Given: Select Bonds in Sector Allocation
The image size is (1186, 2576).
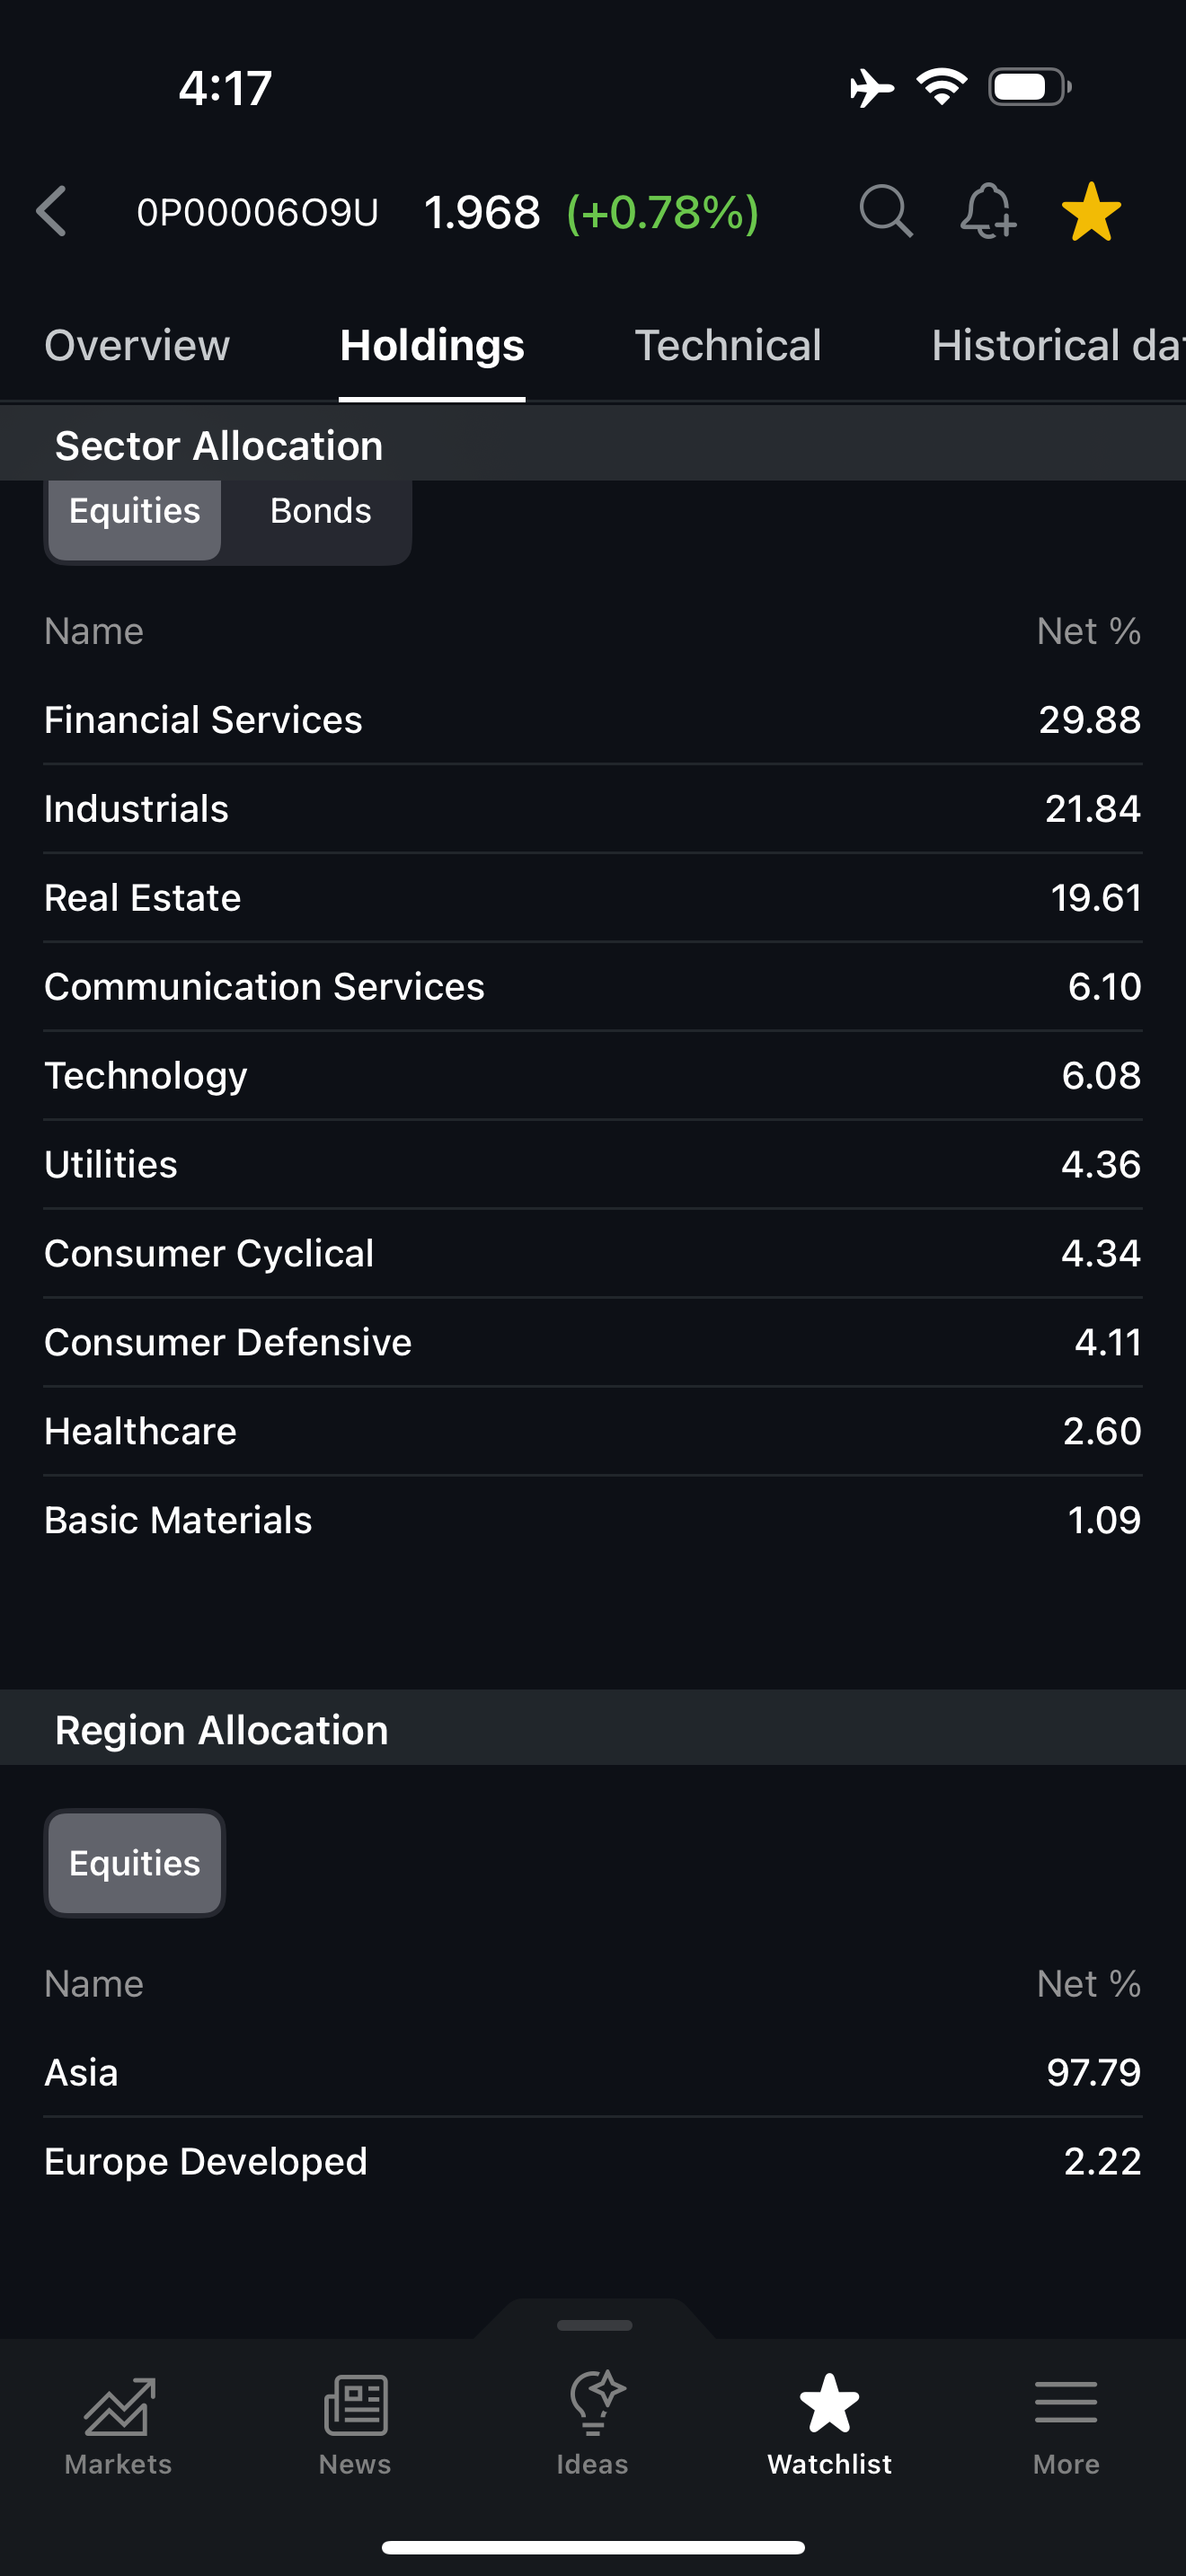Looking at the screenshot, I should pyautogui.click(x=320, y=511).
